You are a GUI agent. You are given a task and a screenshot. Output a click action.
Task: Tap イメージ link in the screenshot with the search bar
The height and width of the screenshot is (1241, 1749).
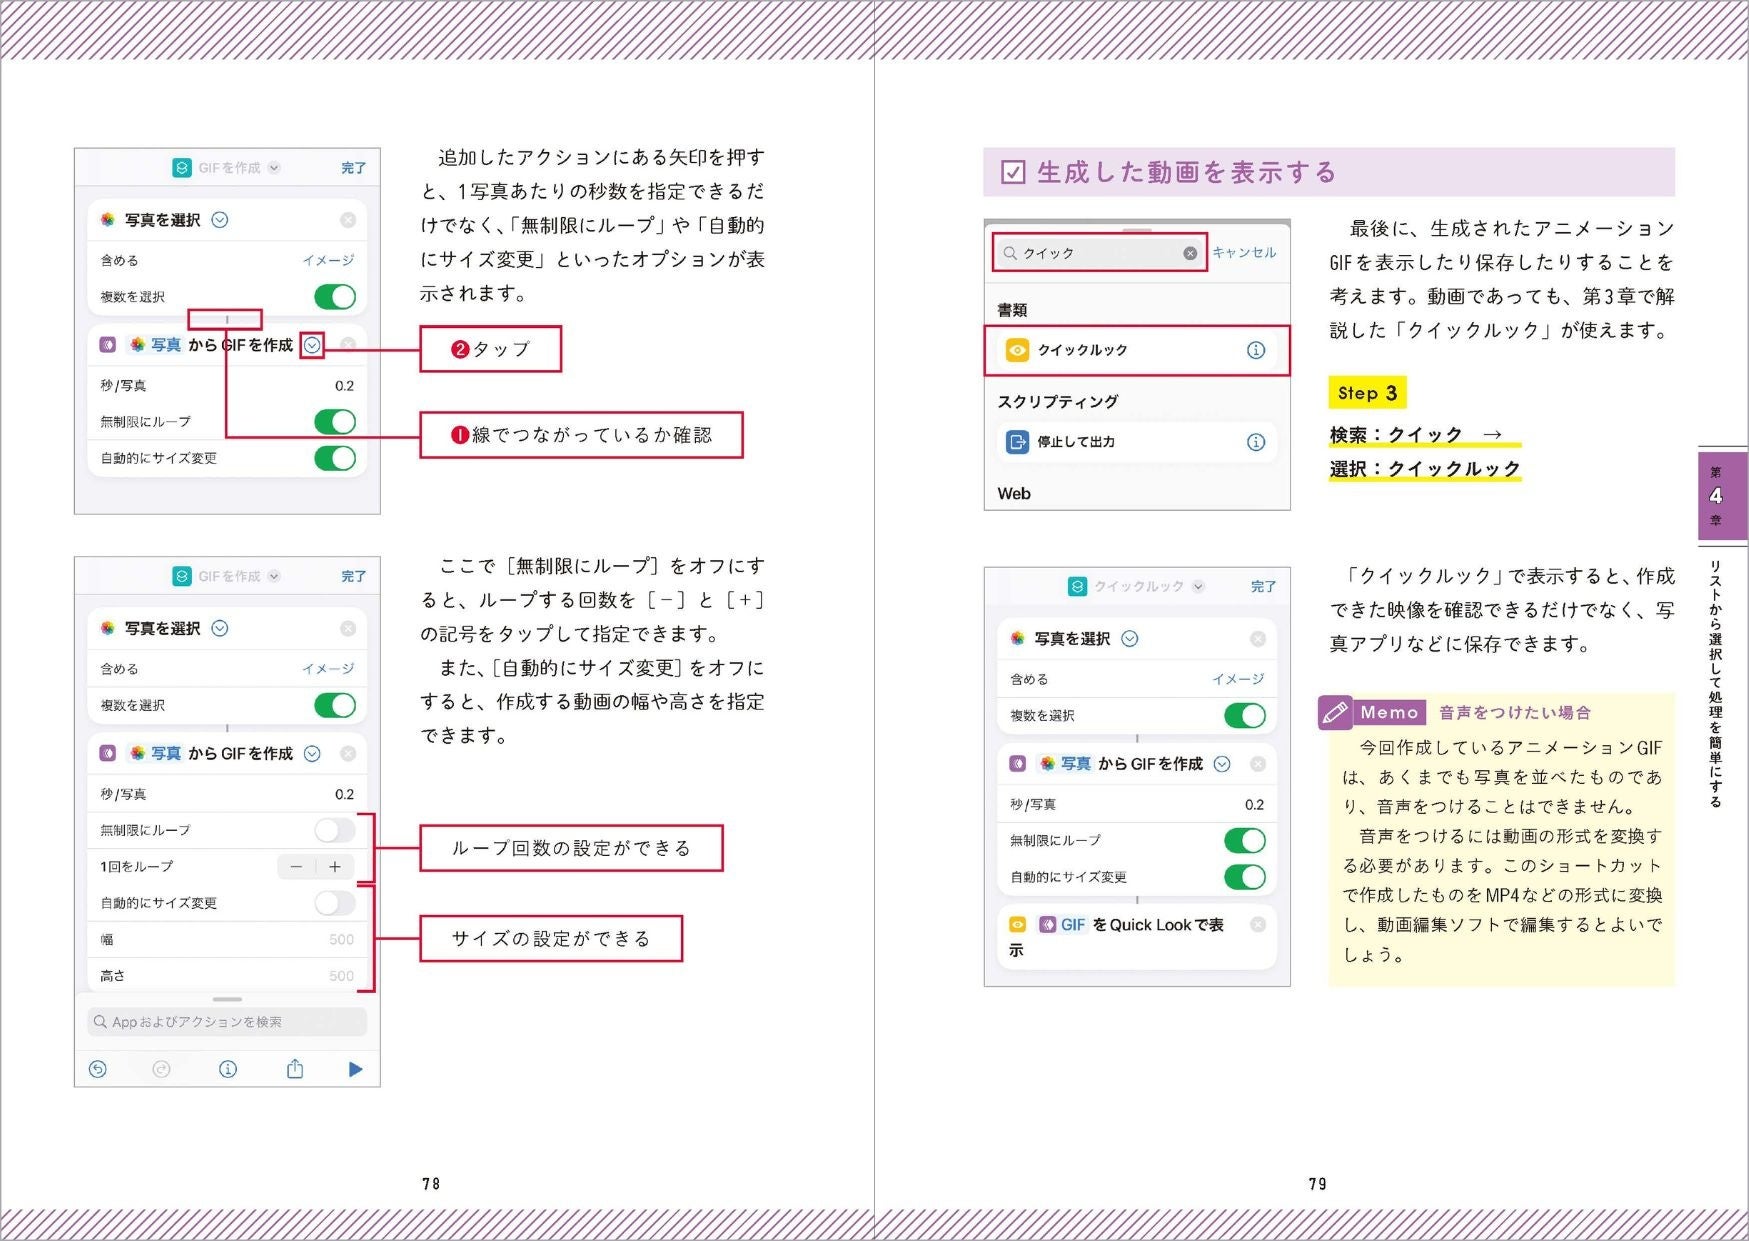pos(328,669)
